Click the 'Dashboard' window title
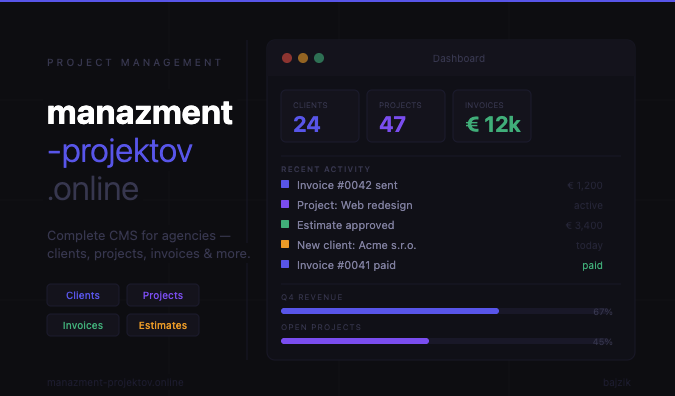 459,59
